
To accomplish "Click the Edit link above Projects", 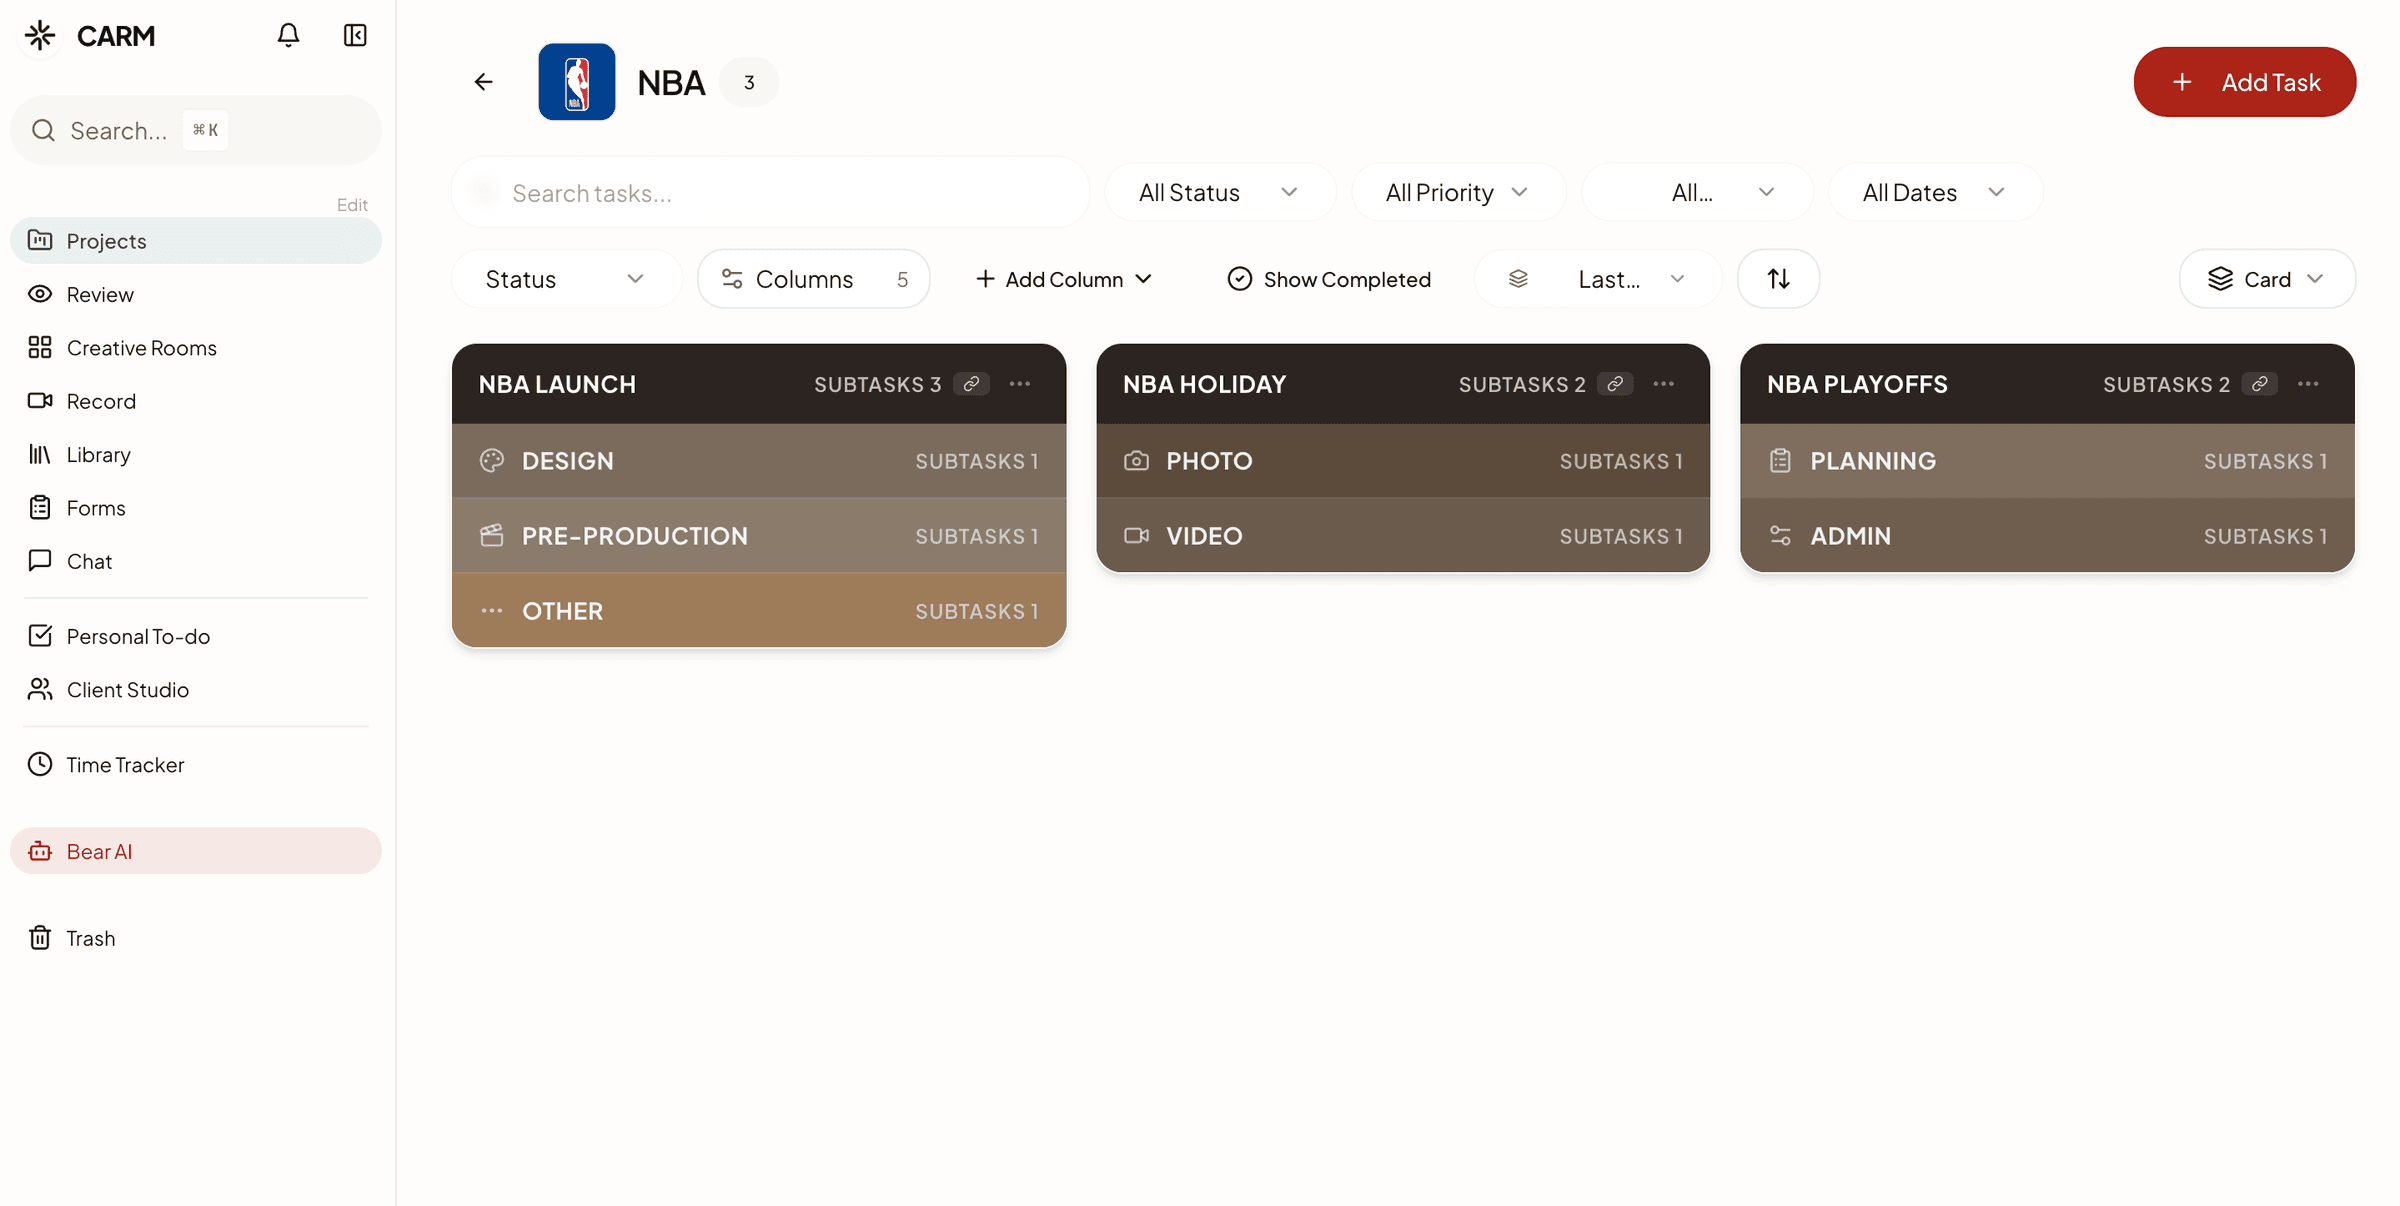I will [352, 204].
